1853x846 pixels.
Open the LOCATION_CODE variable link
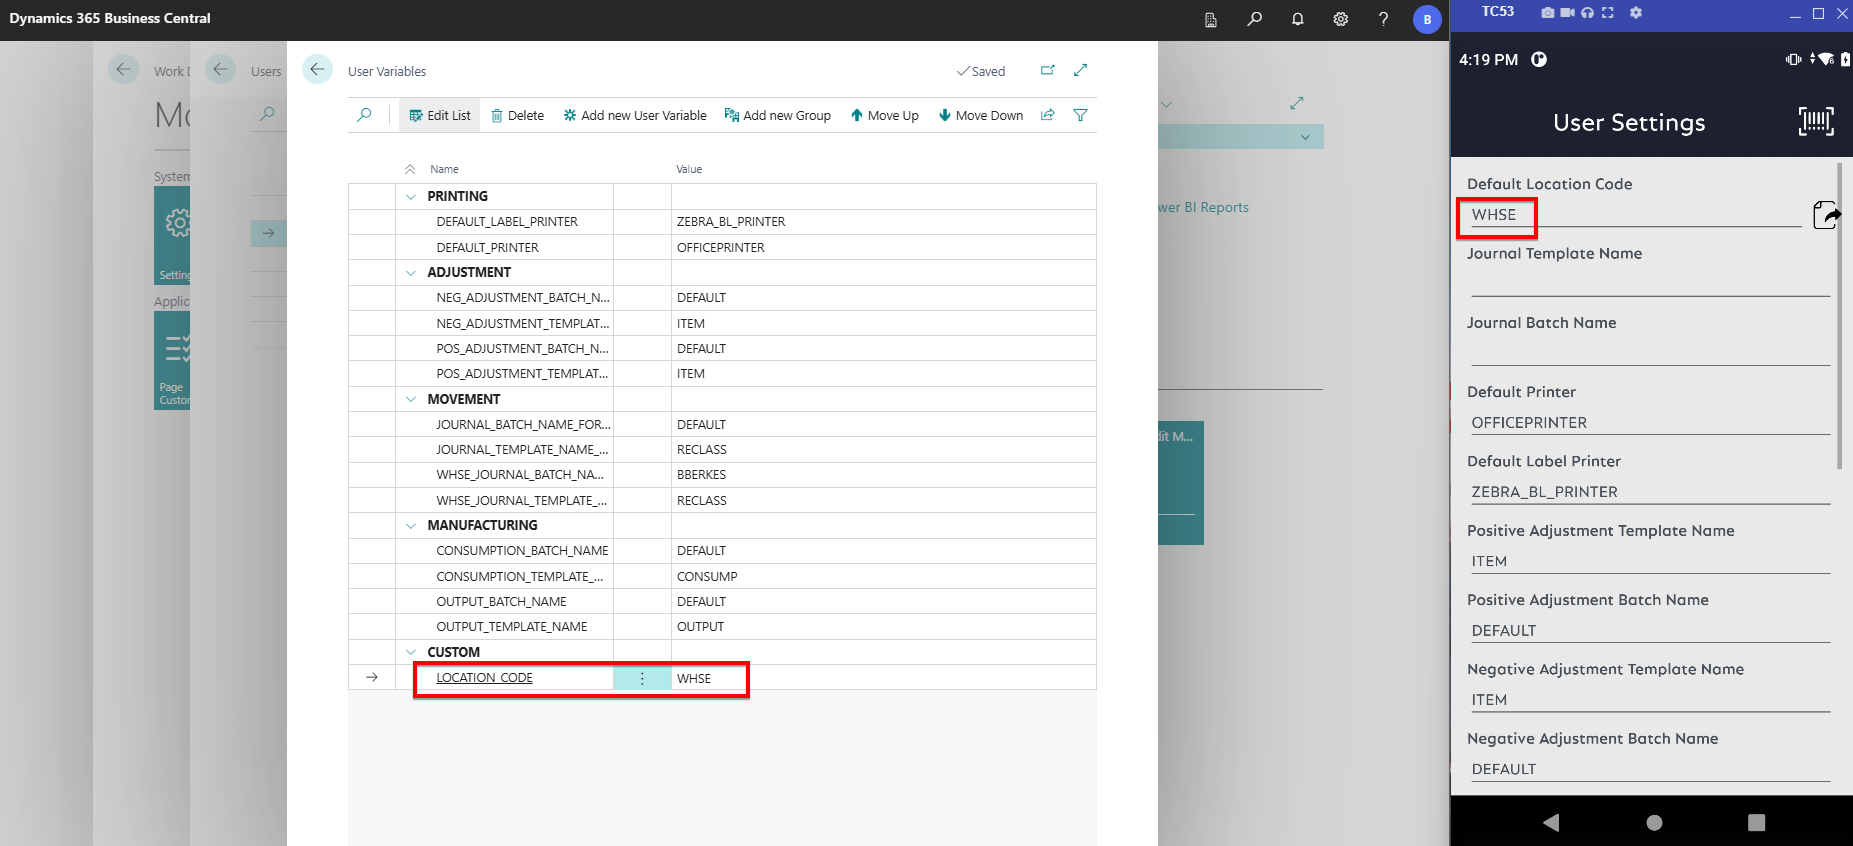point(484,678)
